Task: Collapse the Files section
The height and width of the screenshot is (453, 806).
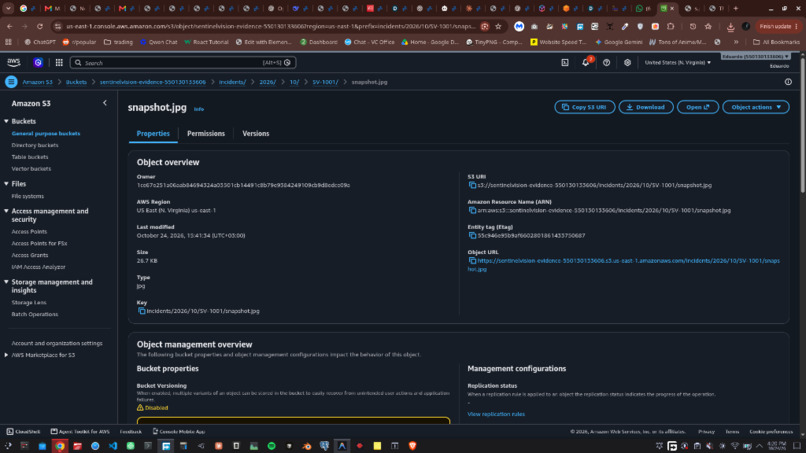Action: pyautogui.click(x=6, y=184)
